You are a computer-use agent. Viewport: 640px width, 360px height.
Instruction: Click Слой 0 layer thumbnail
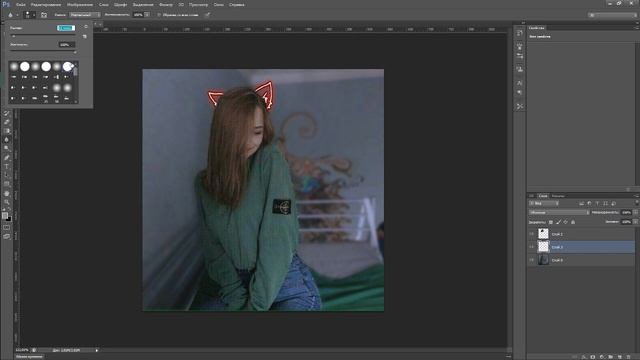point(543,260)
